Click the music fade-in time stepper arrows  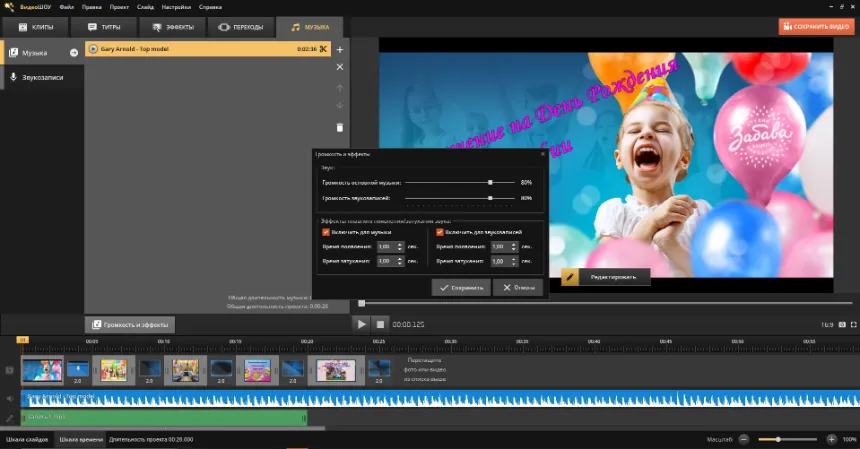pyautogui.click(x=400, y=246)
